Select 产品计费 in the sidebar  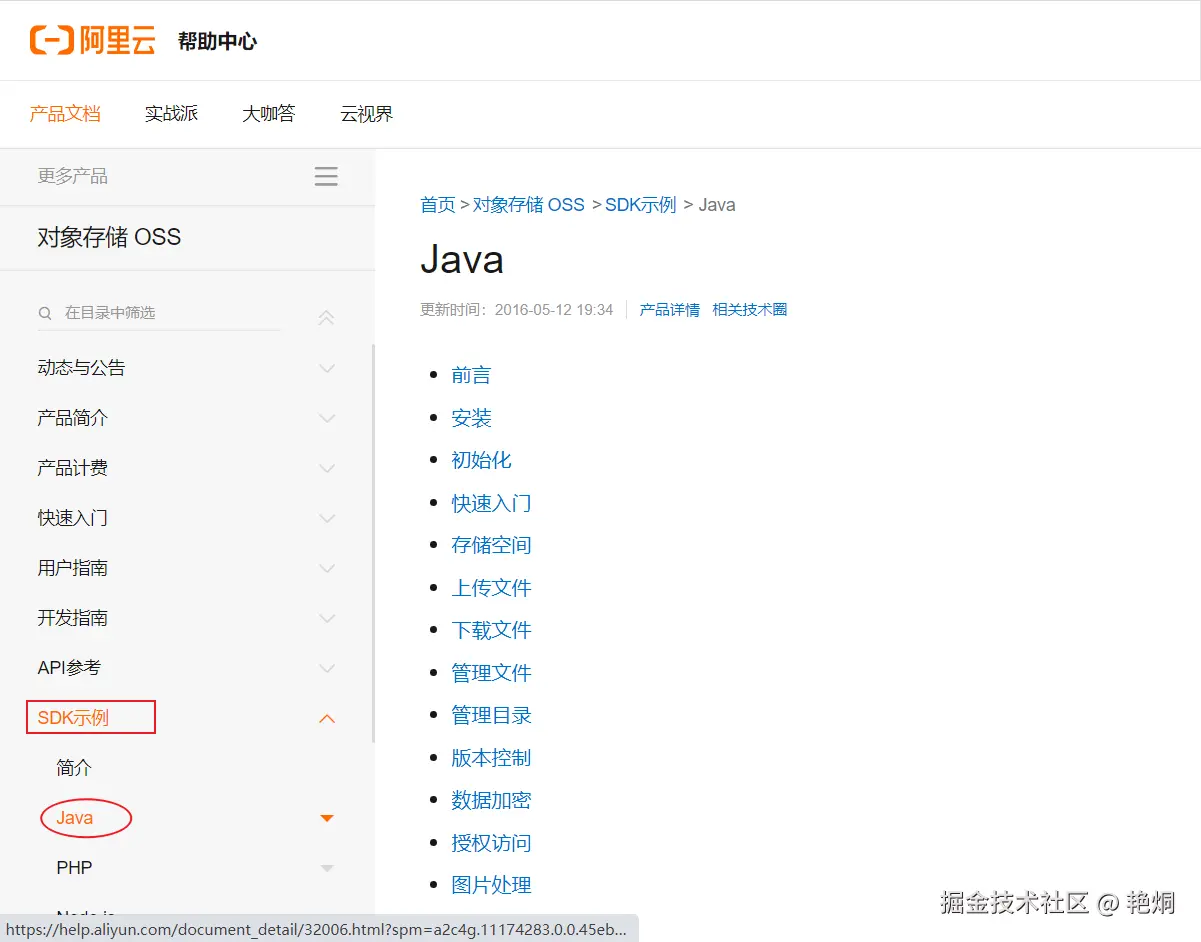tap(72, 468)
